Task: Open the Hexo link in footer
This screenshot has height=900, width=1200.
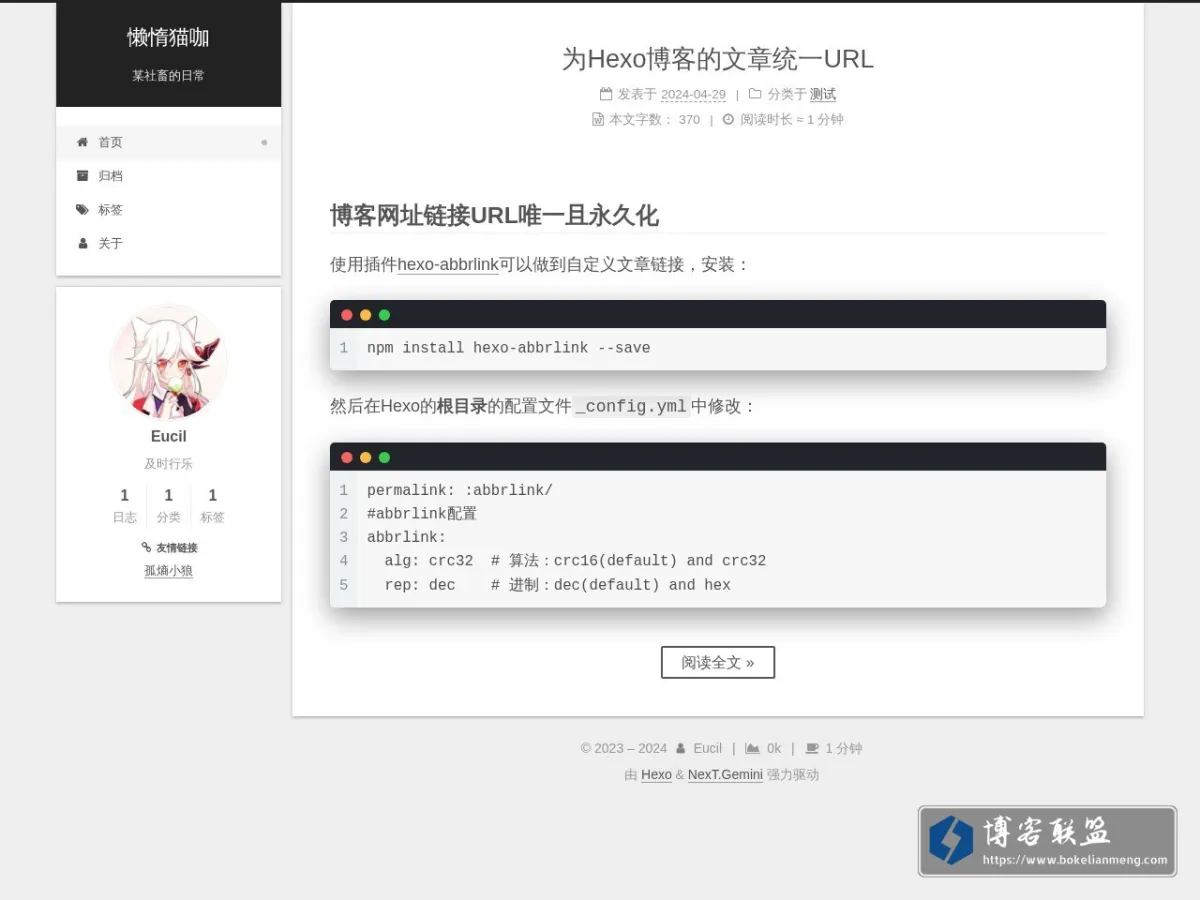Action: [656, 775]
